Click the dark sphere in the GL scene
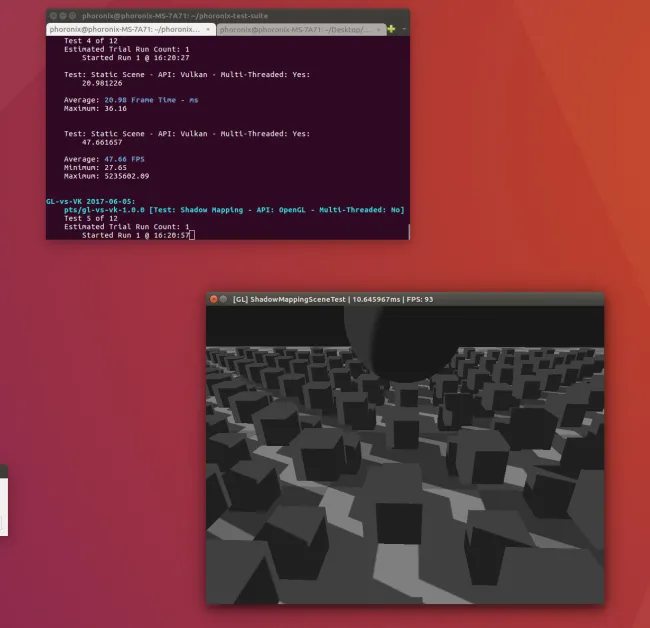Viewport: 650px width, 628px height. click(x=392, y=345)
